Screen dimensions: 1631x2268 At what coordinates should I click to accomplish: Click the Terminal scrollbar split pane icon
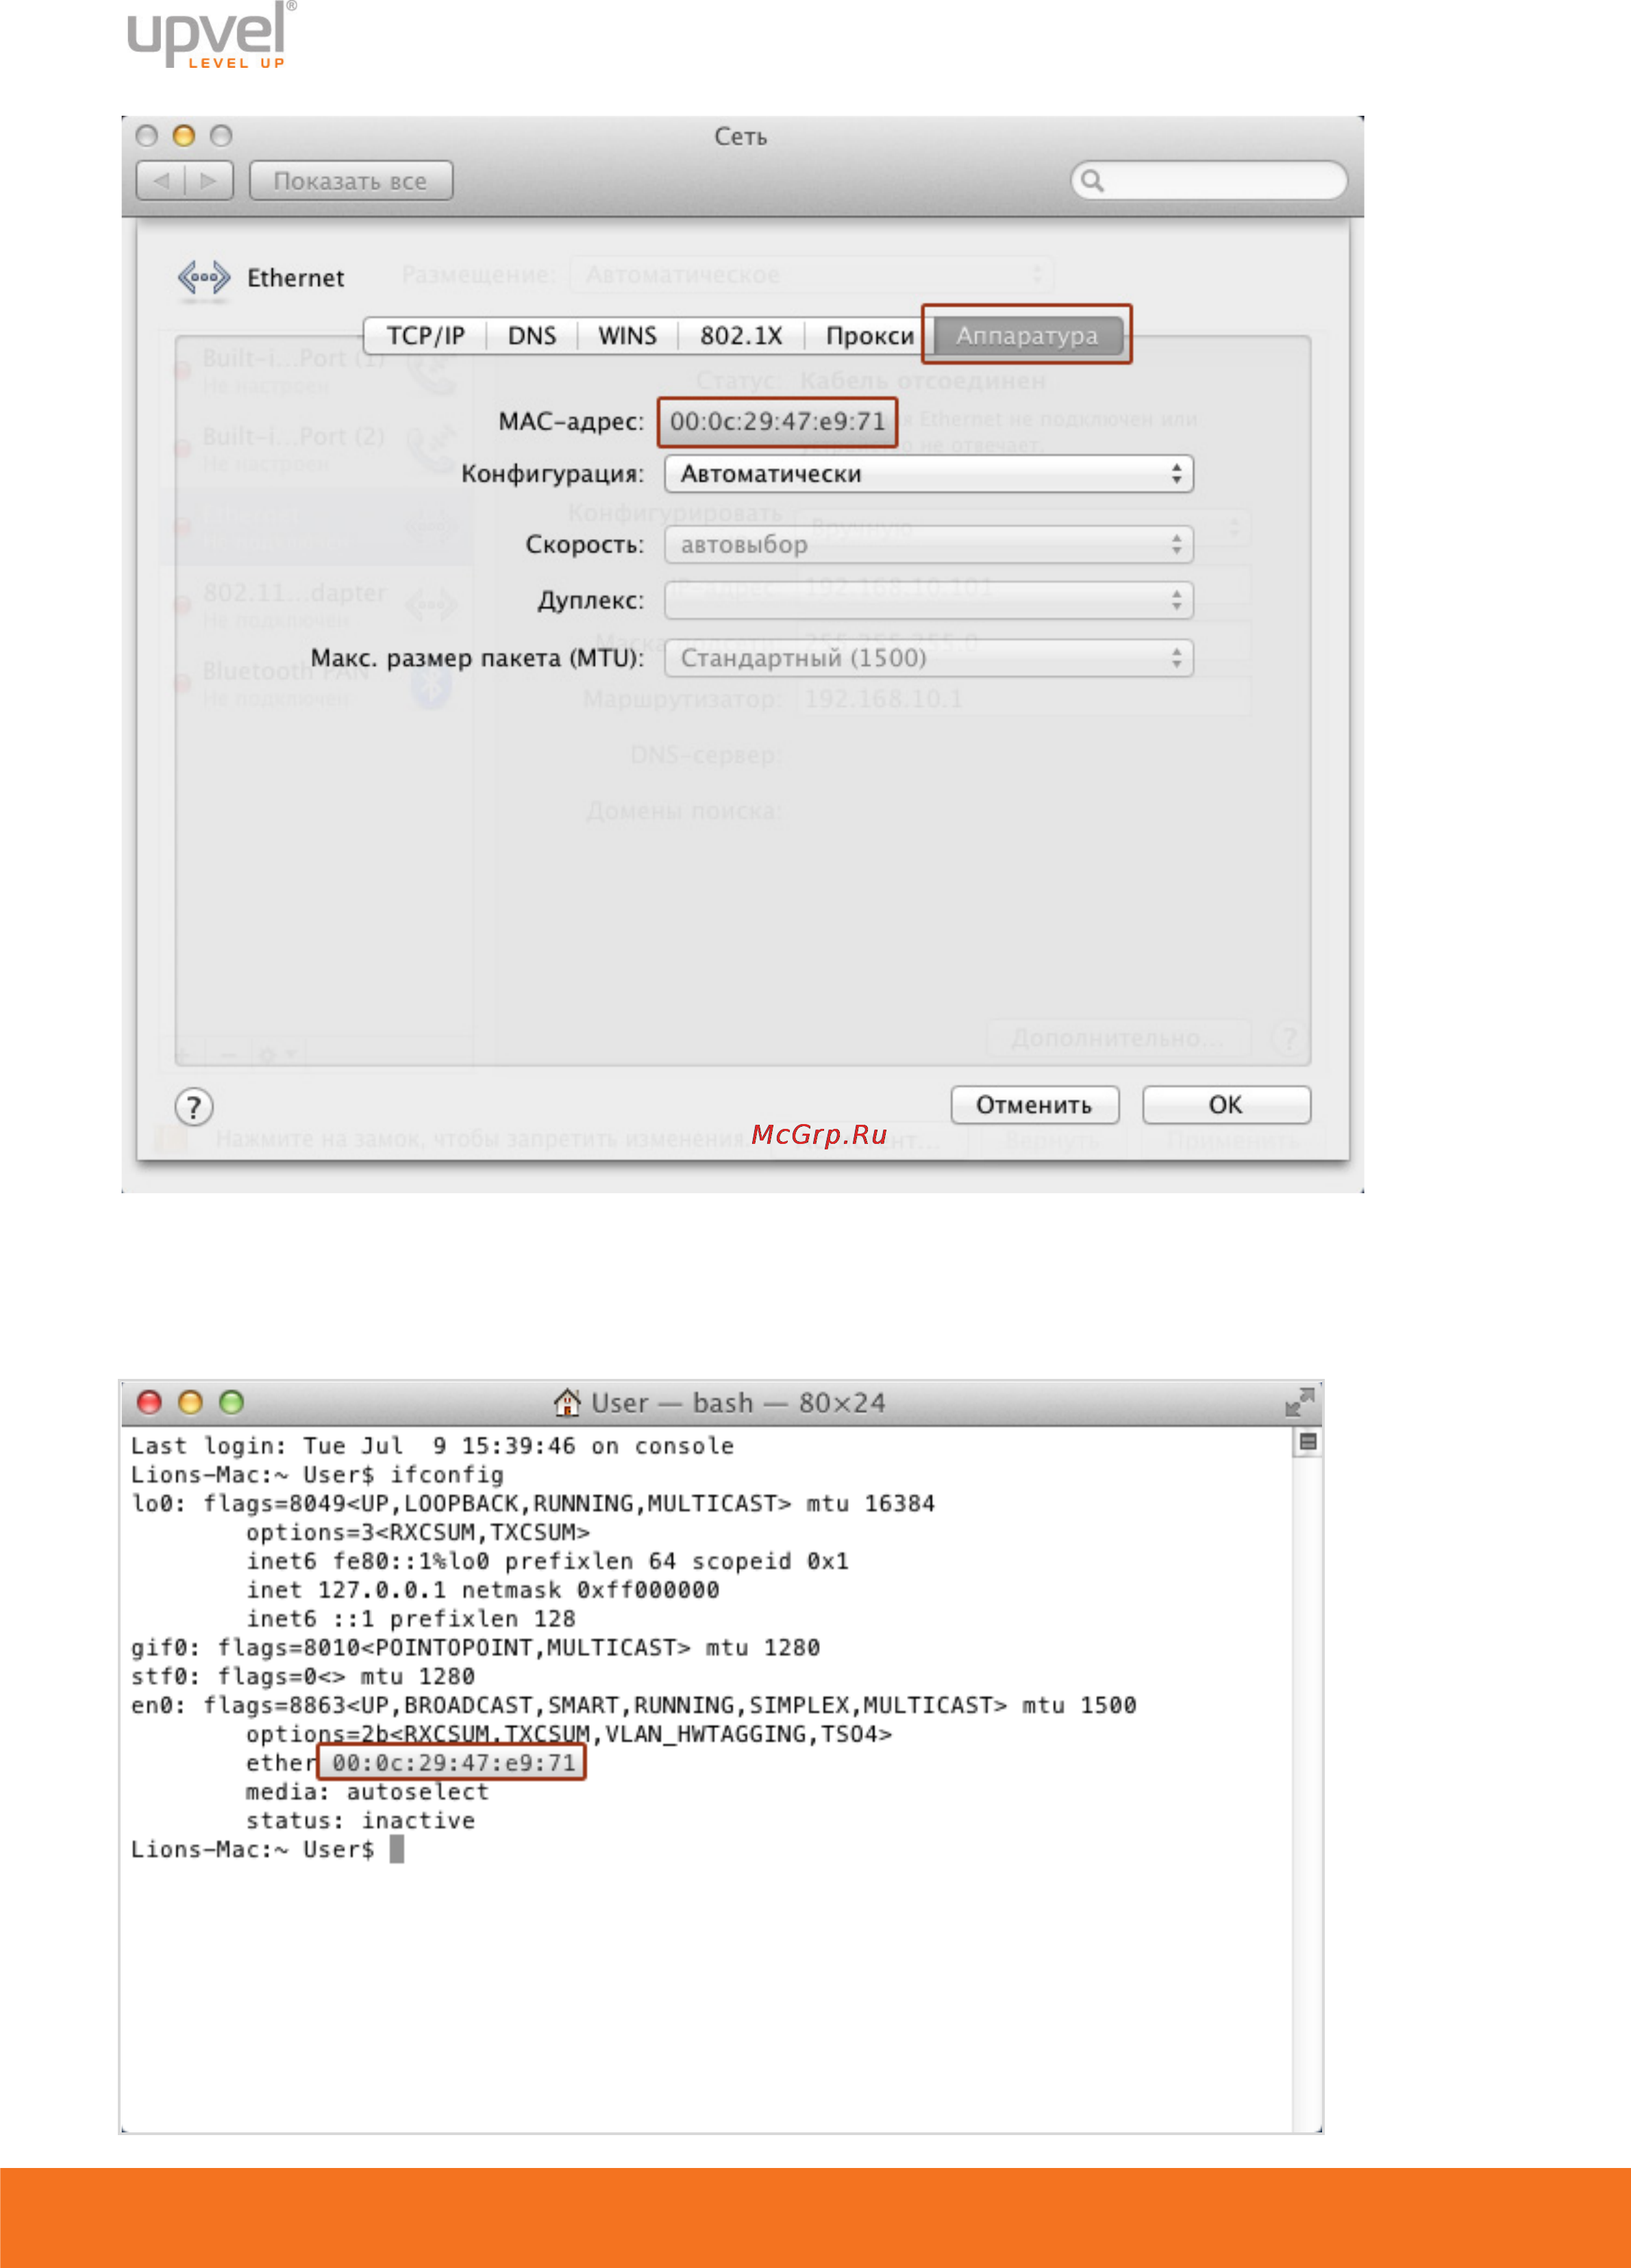click(1307, 1442)
